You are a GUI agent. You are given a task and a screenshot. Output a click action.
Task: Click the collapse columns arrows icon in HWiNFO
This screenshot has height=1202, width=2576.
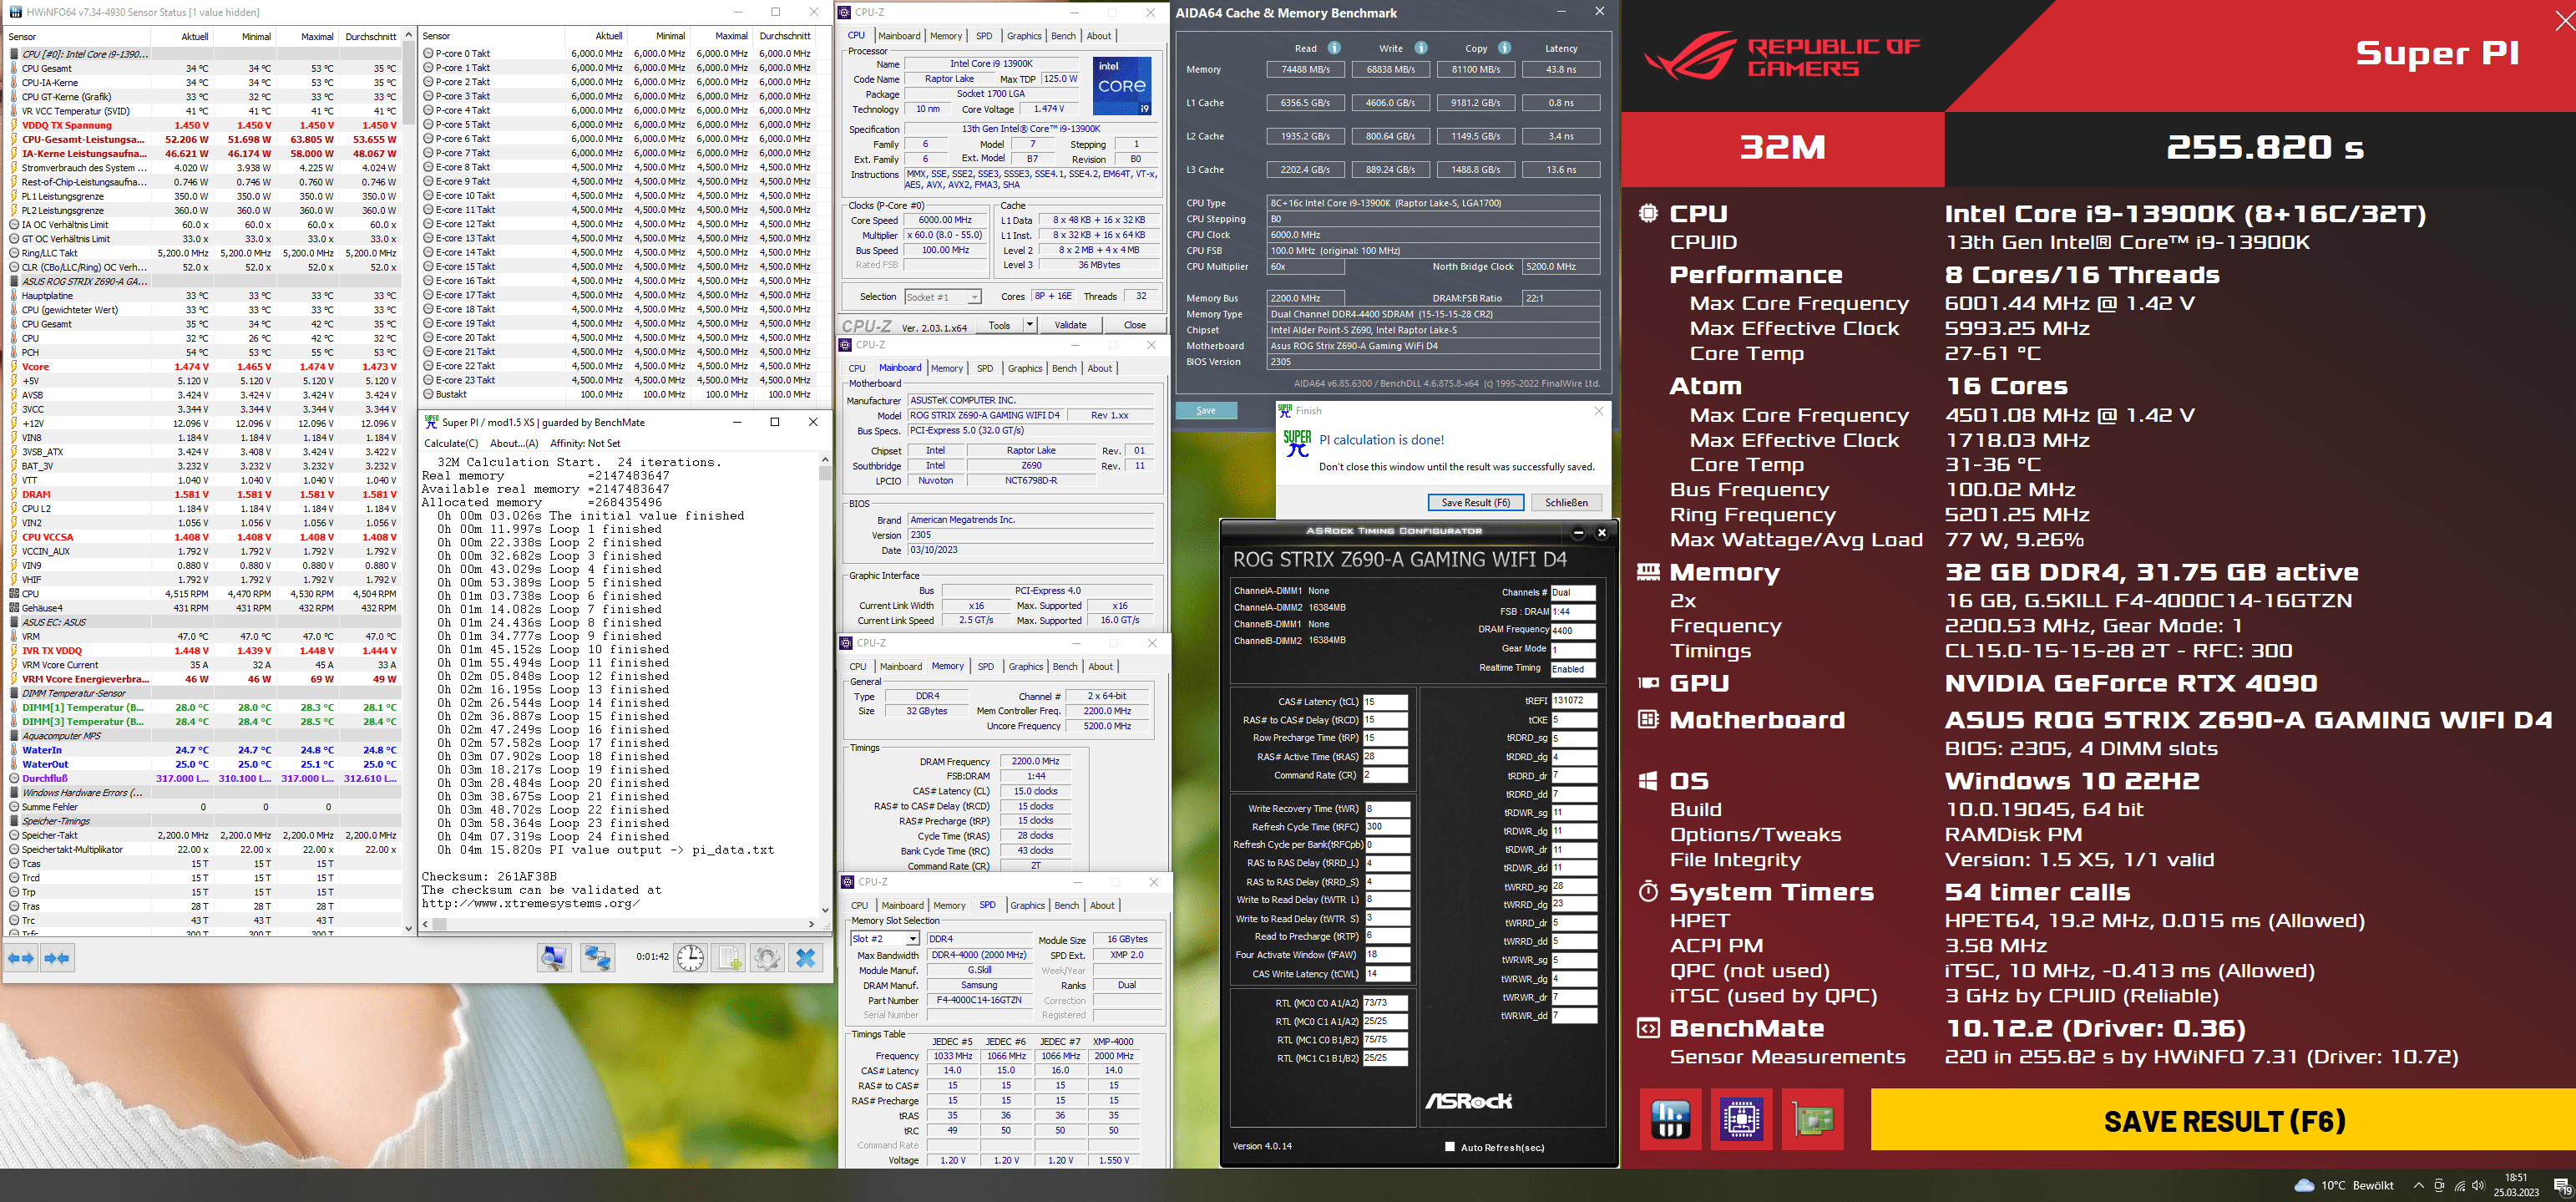click(x=57, y=958)
